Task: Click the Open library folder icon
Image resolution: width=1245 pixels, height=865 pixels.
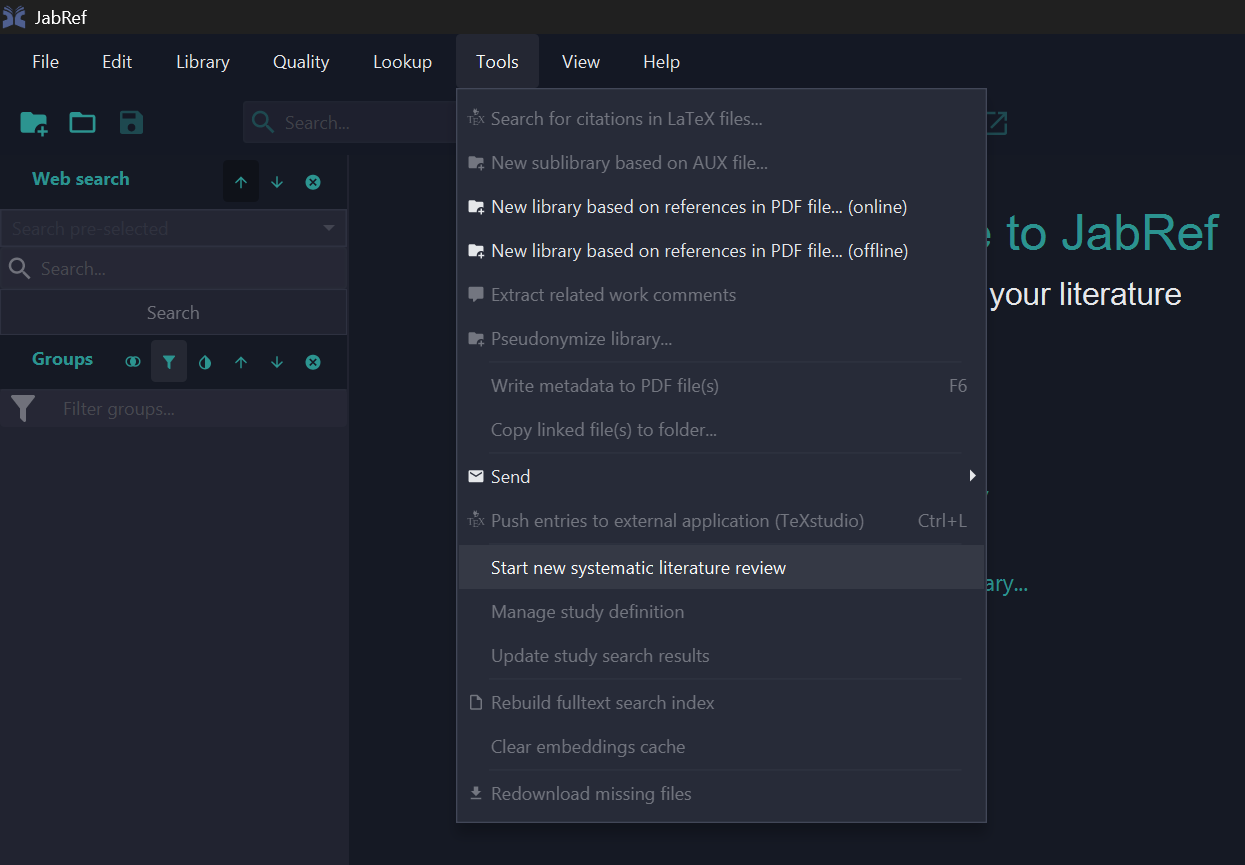Action: click(x=82, y=123)
